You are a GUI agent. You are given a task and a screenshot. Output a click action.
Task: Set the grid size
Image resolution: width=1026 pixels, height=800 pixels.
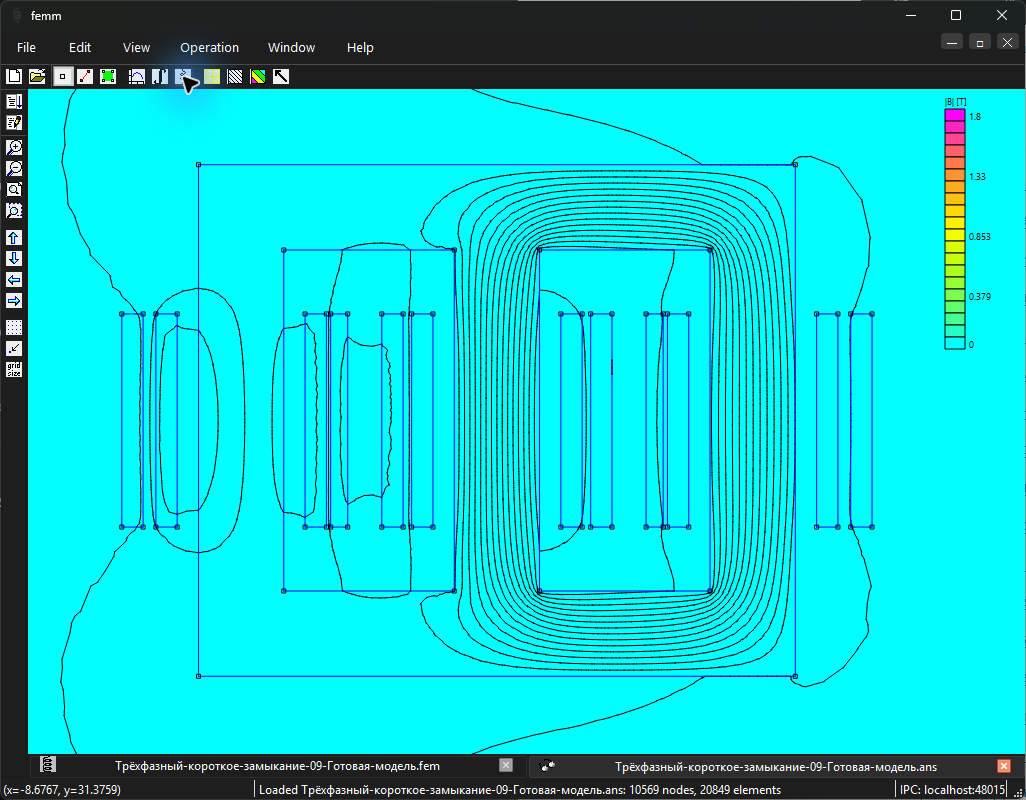coord(14,369)
